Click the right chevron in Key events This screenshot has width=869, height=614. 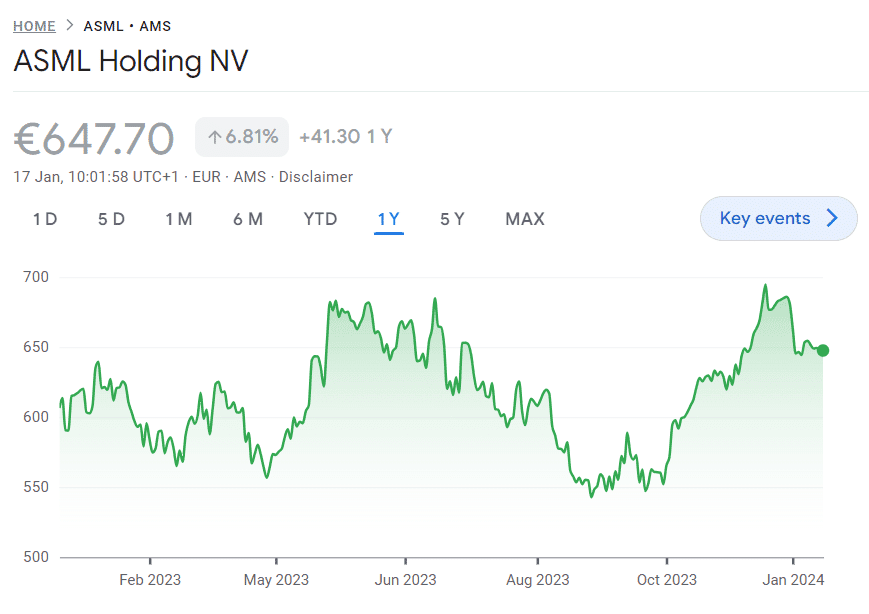832,219
